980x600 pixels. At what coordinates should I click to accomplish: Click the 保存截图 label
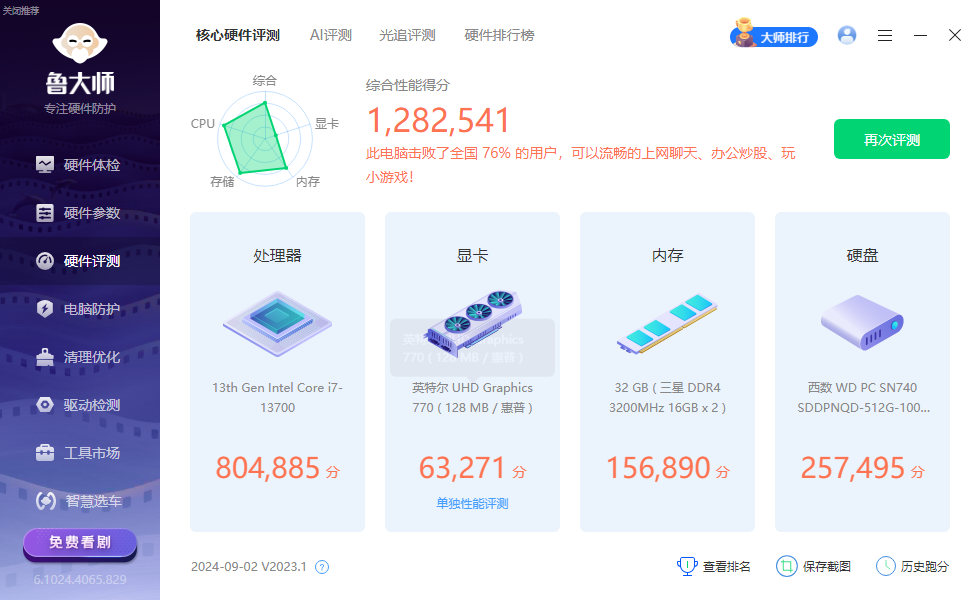pyautogui.click(x=826, y=567)
